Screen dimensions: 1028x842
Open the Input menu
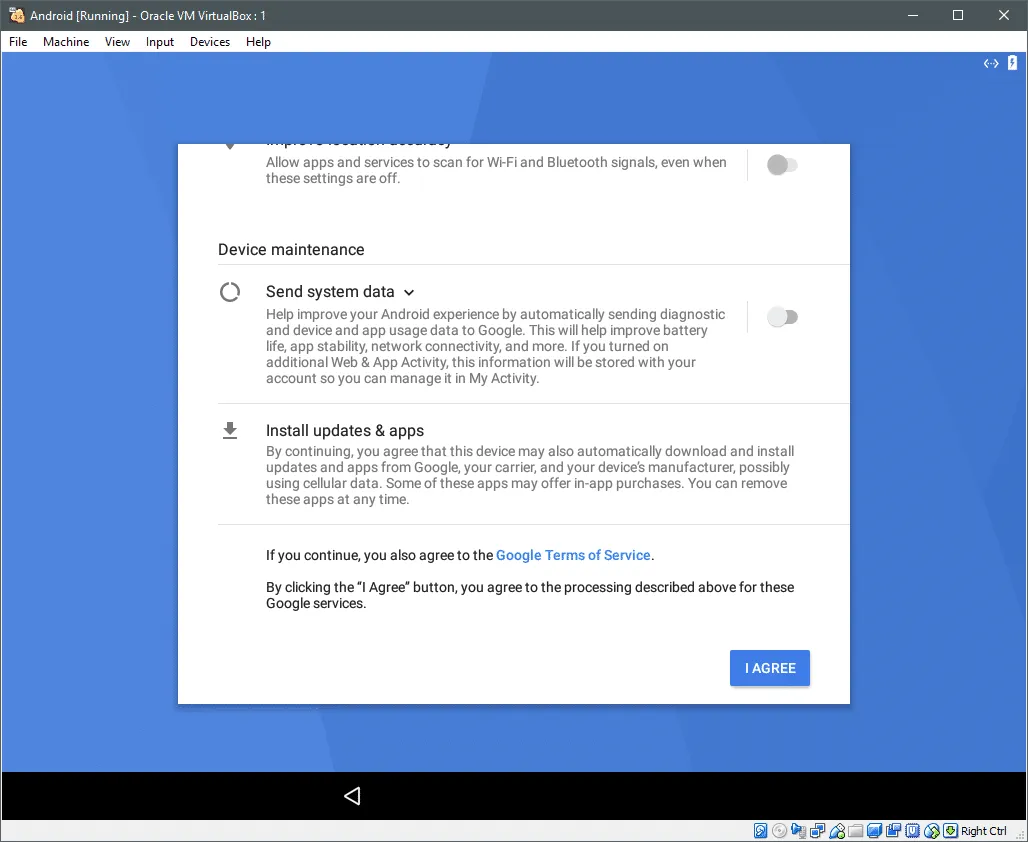(160, 42)
